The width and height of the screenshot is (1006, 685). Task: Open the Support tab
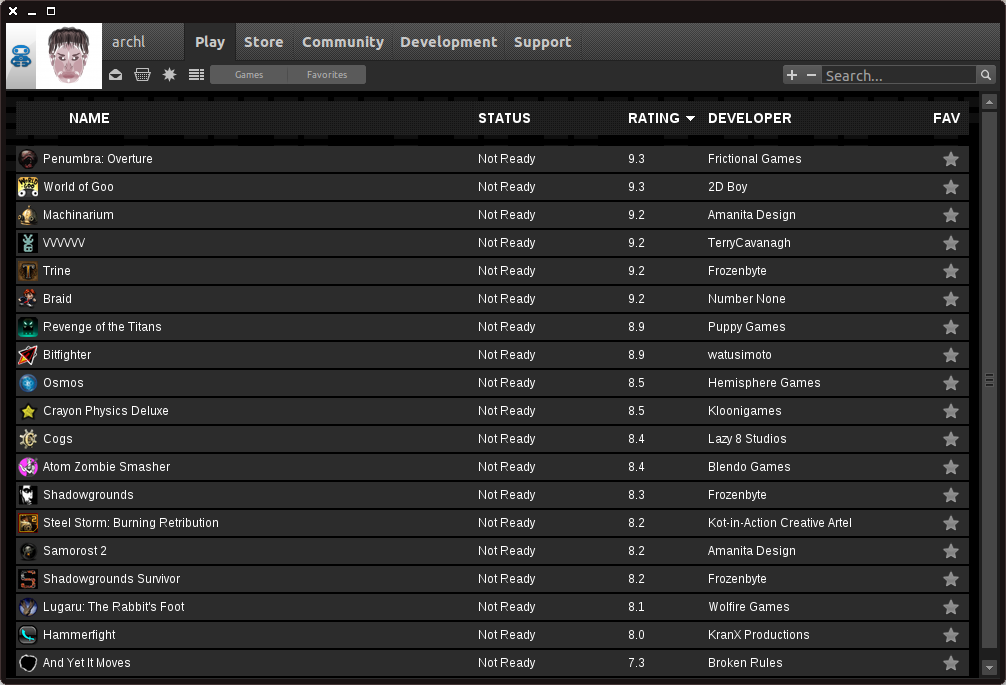[542, 42]
